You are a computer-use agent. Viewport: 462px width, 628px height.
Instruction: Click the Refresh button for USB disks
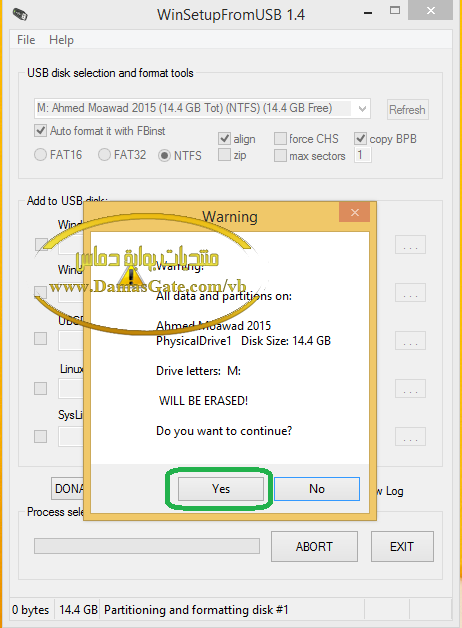(x=408, y=109)
